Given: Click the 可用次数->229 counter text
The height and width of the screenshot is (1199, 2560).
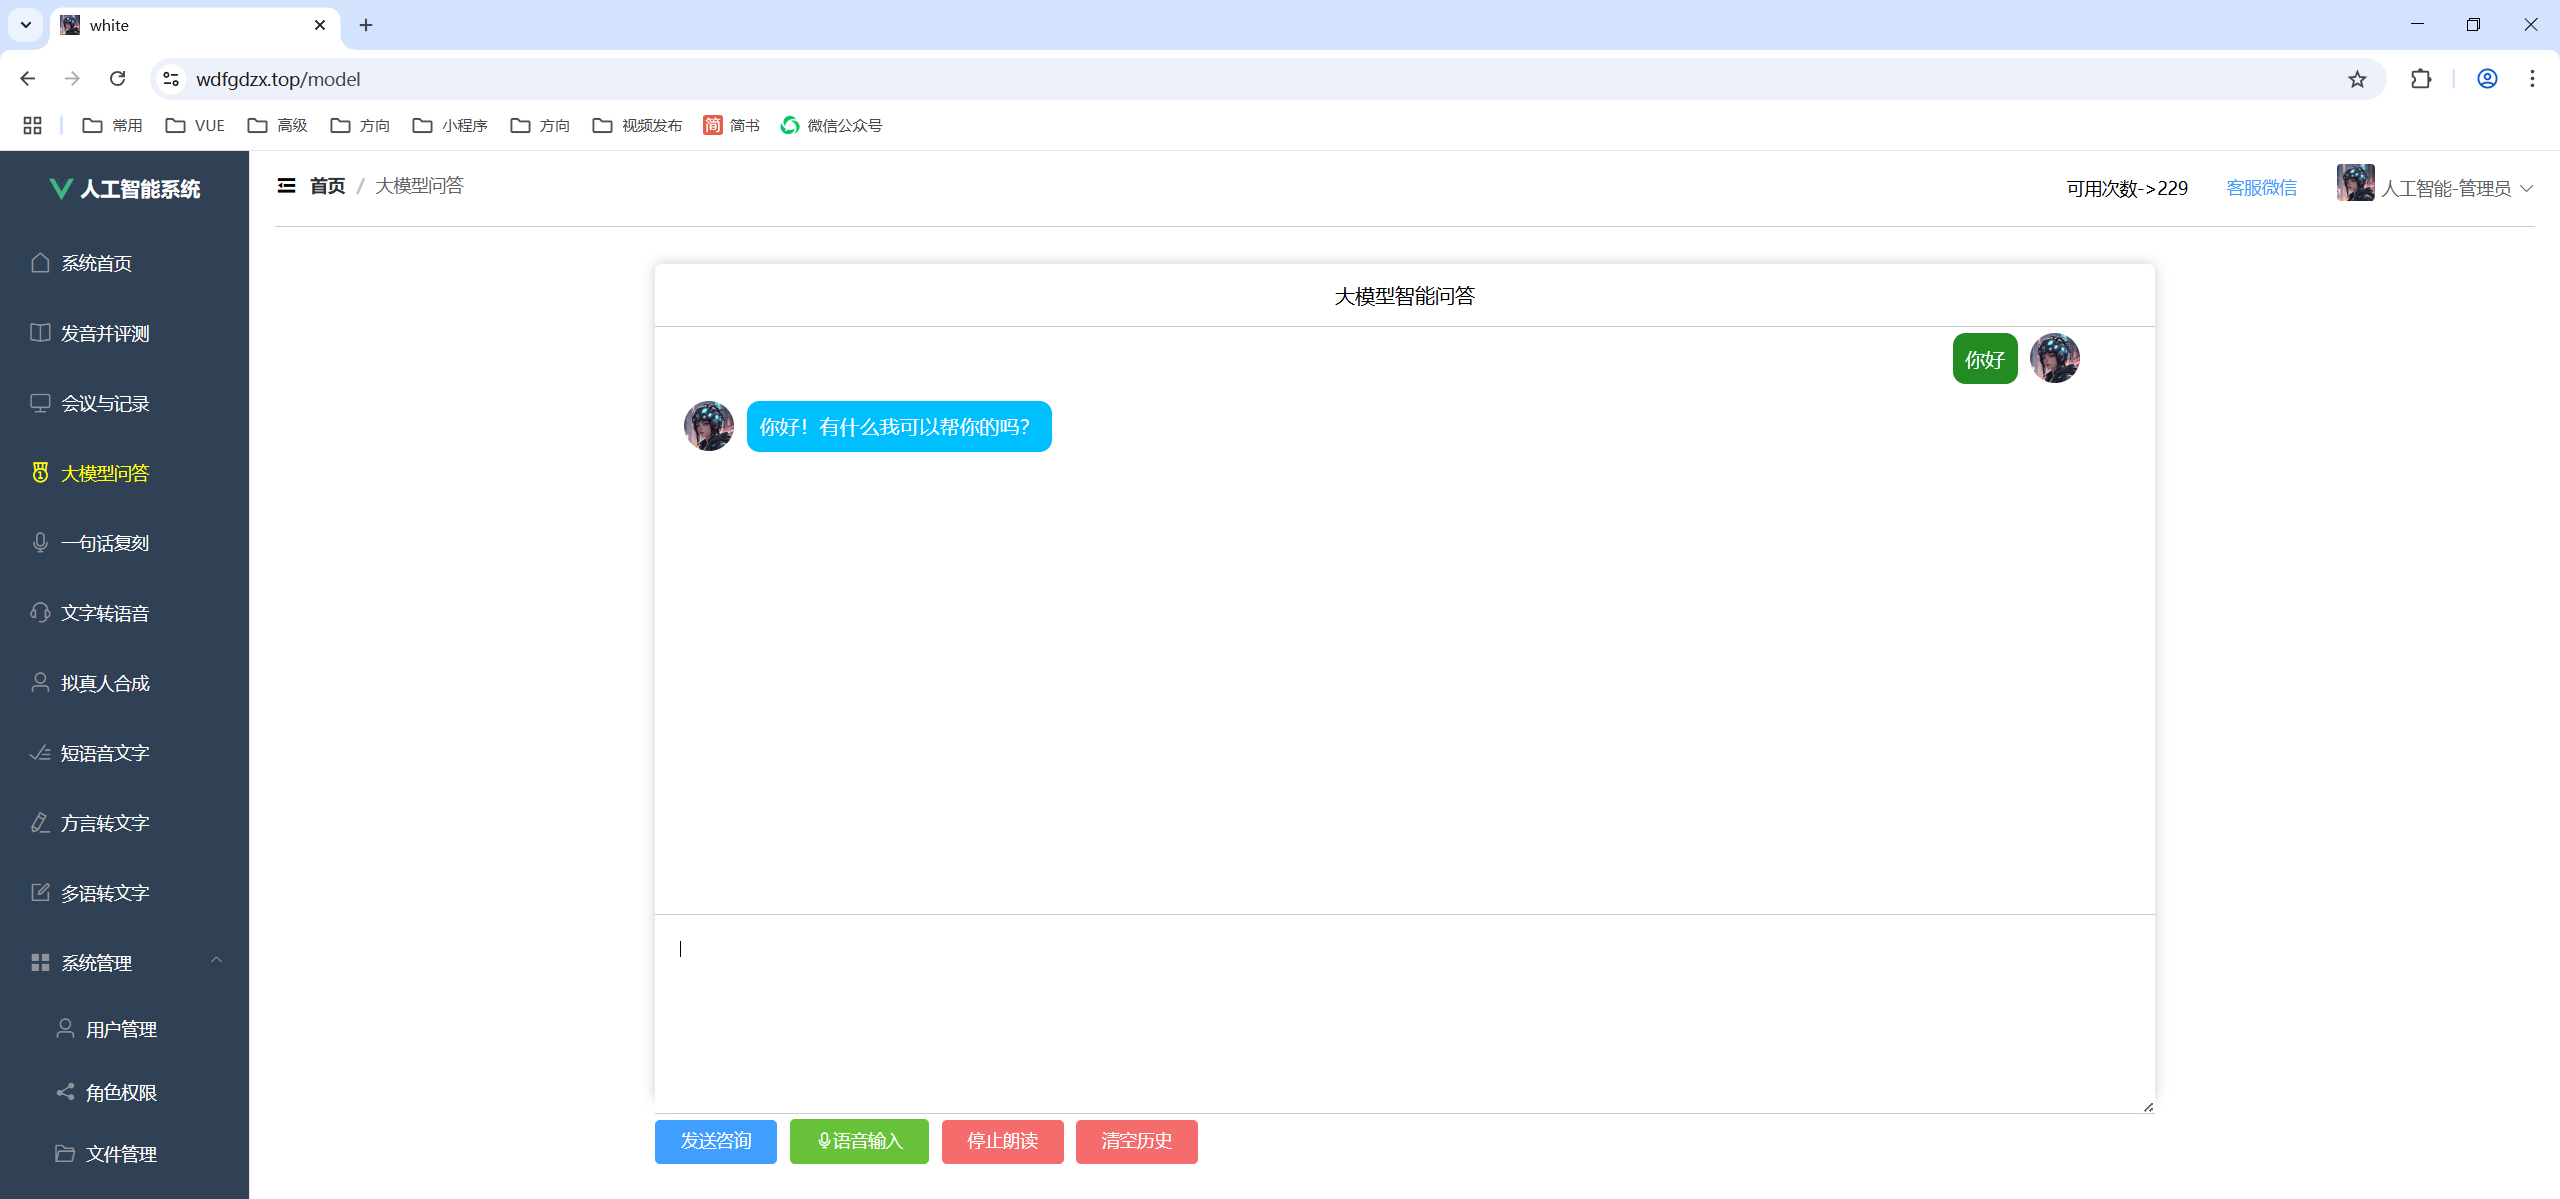Looking at the screenshot, I should coord(2127,188).
